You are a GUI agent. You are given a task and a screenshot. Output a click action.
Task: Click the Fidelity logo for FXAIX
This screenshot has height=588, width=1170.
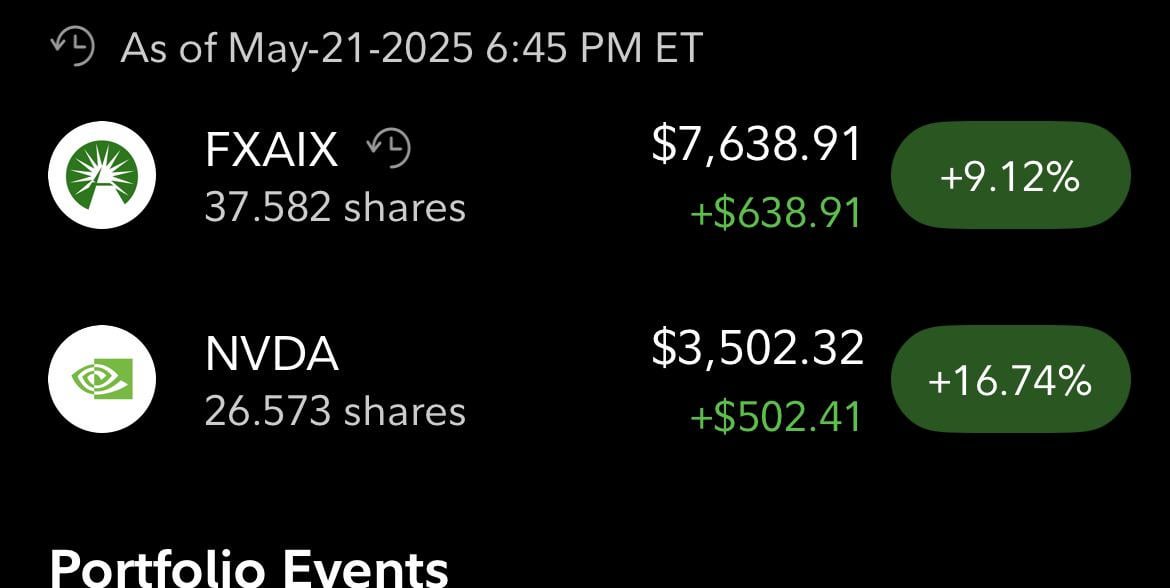tap(102, 175)
